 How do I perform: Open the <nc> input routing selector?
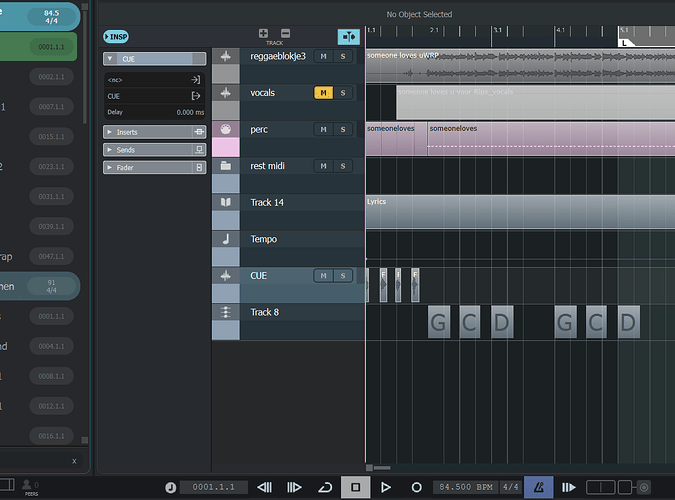[154, 80]
